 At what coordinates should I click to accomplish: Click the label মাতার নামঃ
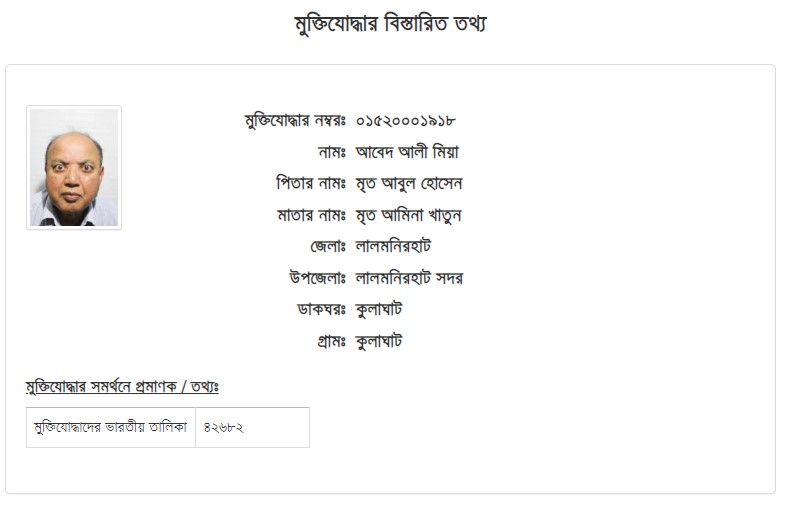[311, 215]
